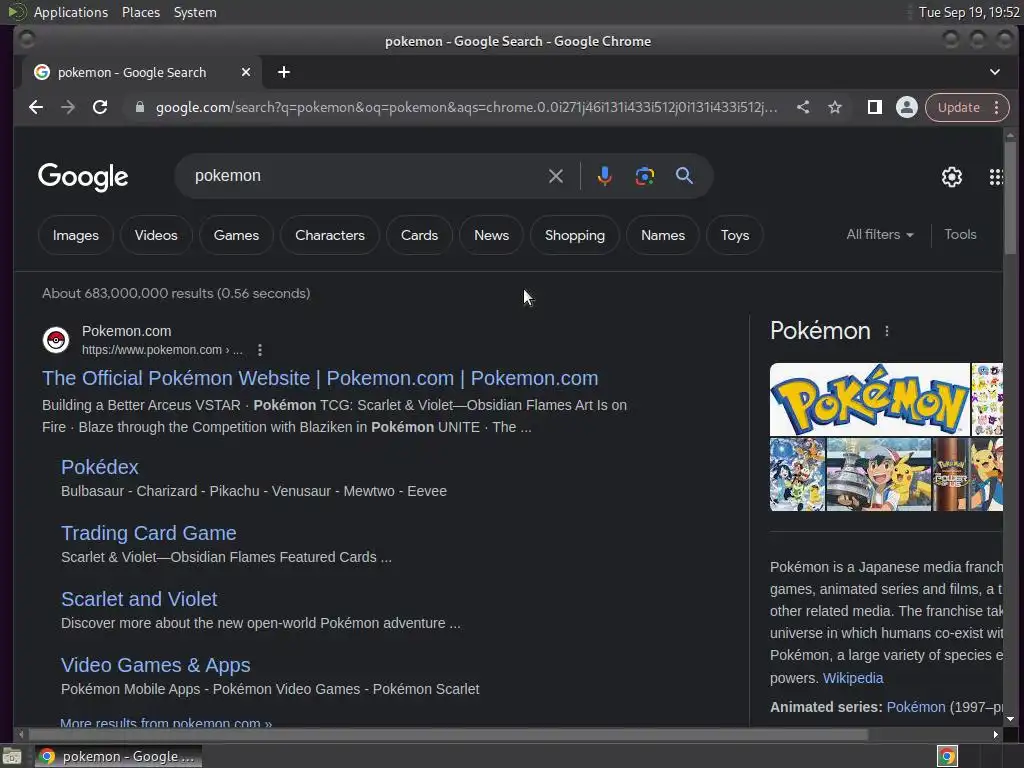This screenshot has height=768, width=1024.
Task: Open Scarlet and Violet sitelink
Action: pos(139,599)
